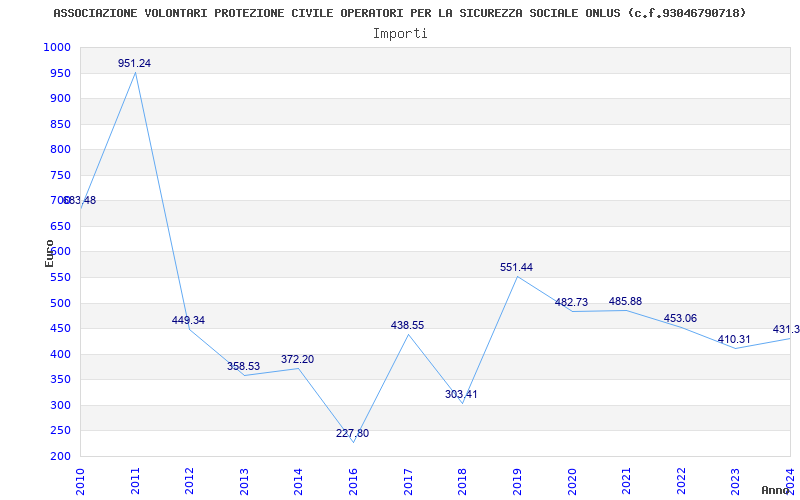Click the Importi subtitle
The width and height of the screenshot is (800, 500).
[400, 34]
